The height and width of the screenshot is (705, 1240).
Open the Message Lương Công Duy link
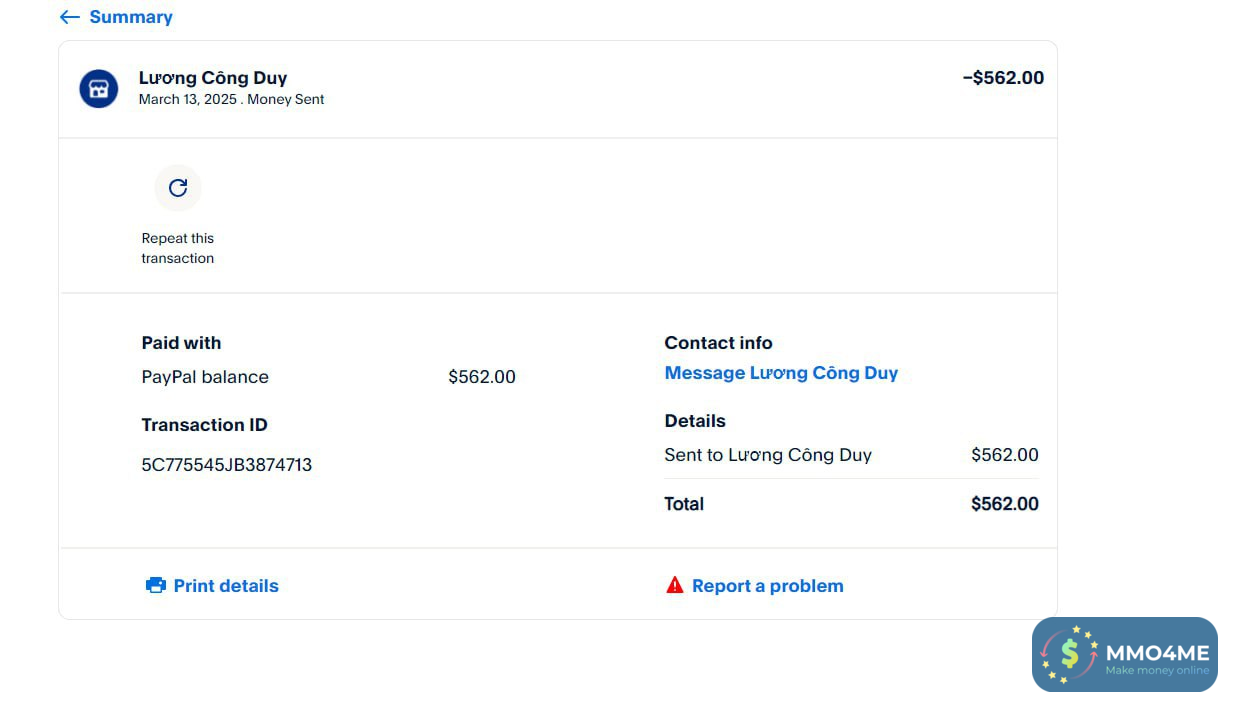781,373
